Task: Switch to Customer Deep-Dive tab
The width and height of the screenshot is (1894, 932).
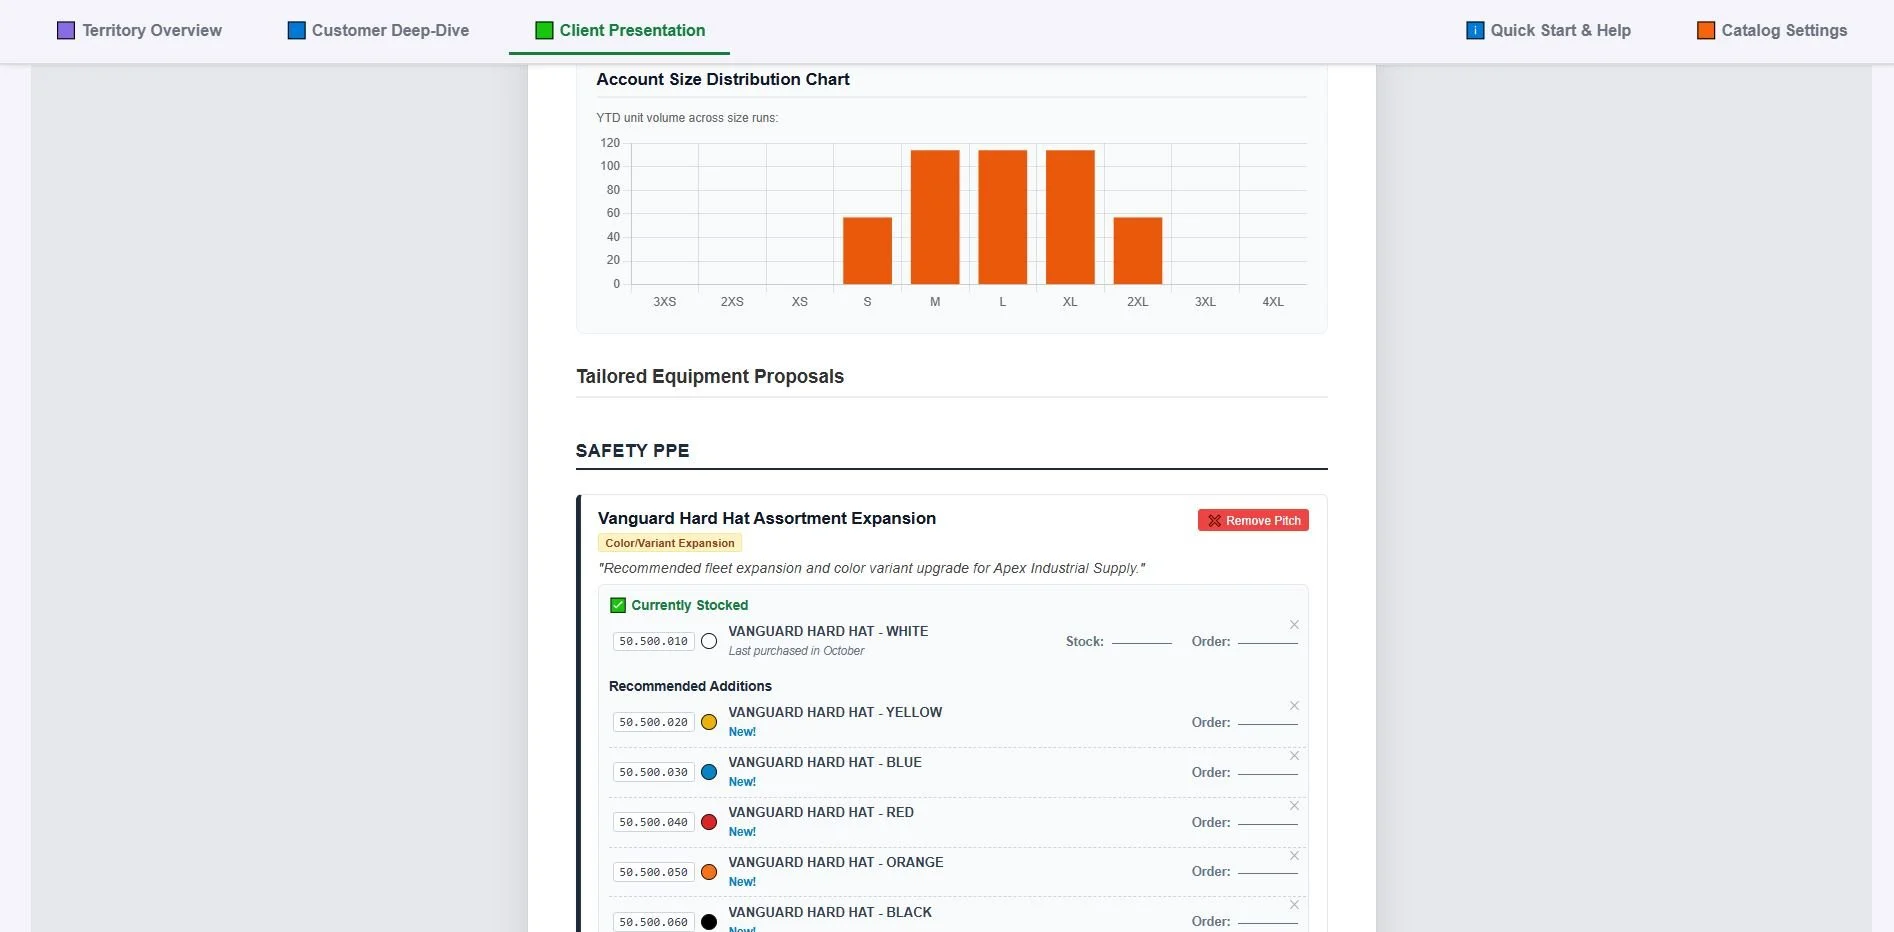Action: pyautogui.click(x=378, y=30)
